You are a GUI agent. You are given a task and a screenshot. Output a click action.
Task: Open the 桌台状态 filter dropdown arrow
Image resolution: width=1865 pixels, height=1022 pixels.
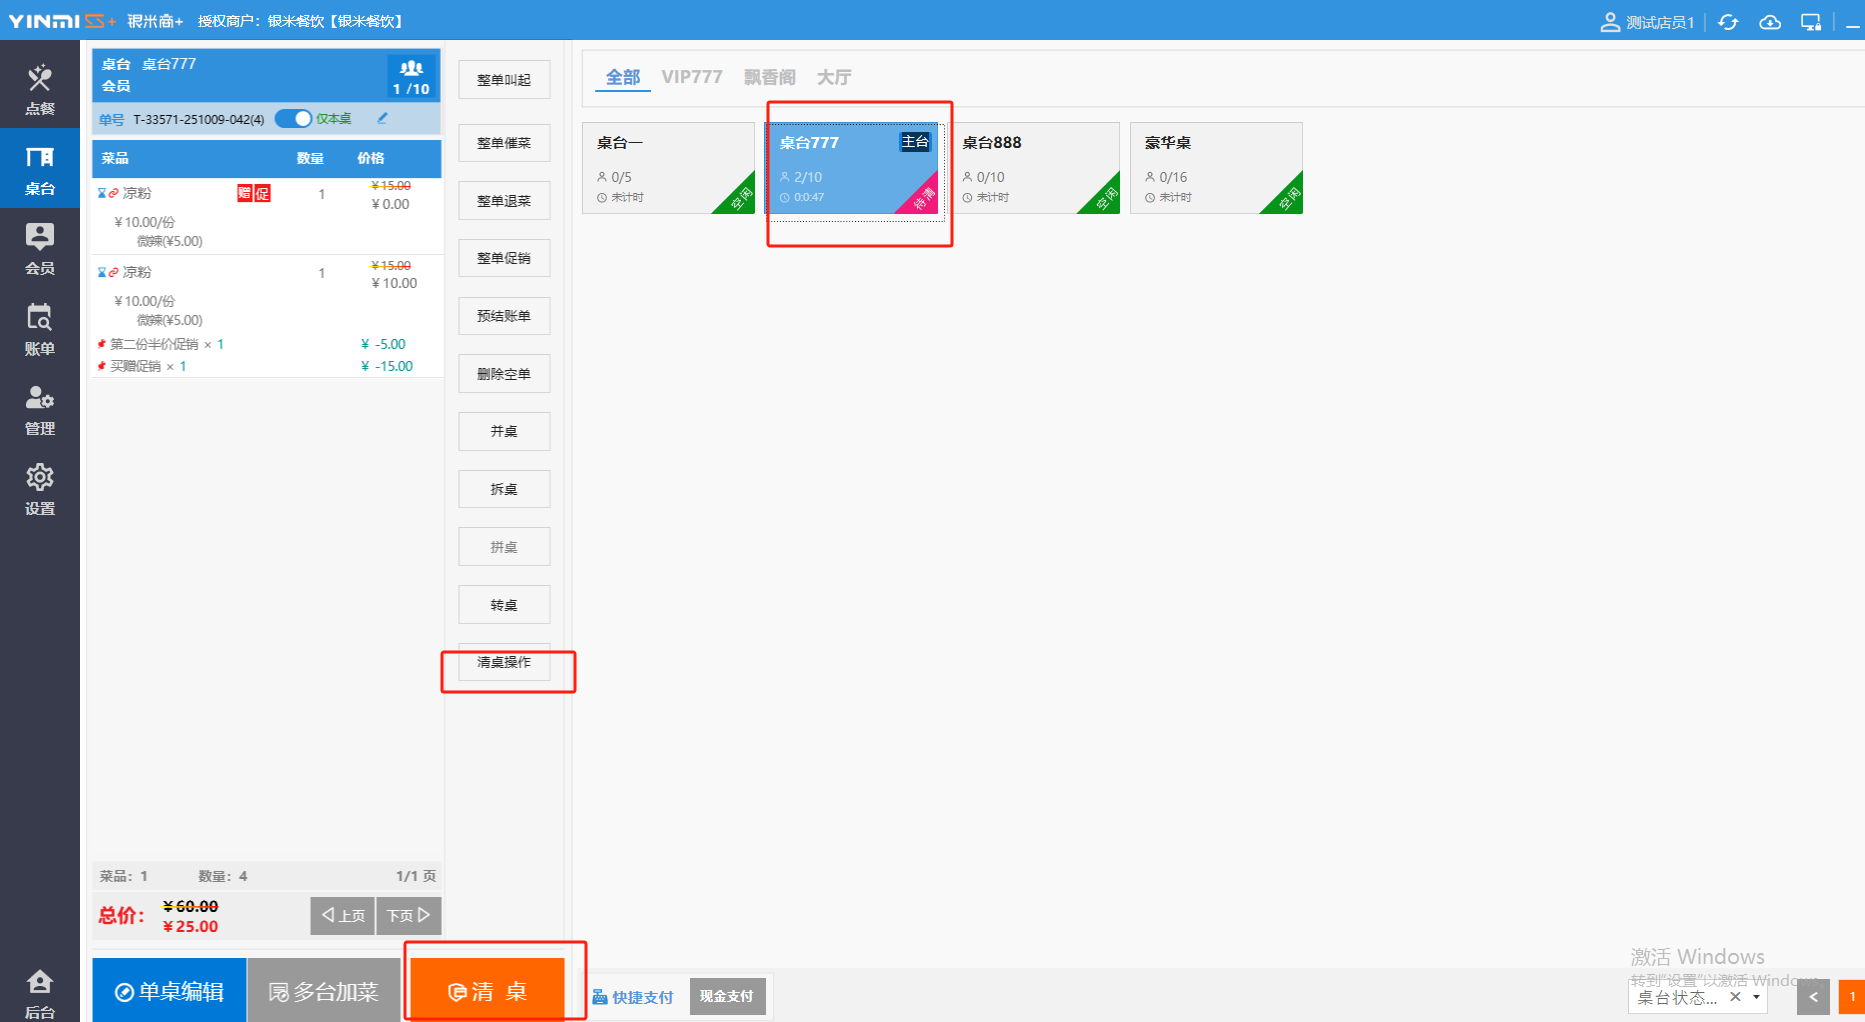(x=1756, y=997)
